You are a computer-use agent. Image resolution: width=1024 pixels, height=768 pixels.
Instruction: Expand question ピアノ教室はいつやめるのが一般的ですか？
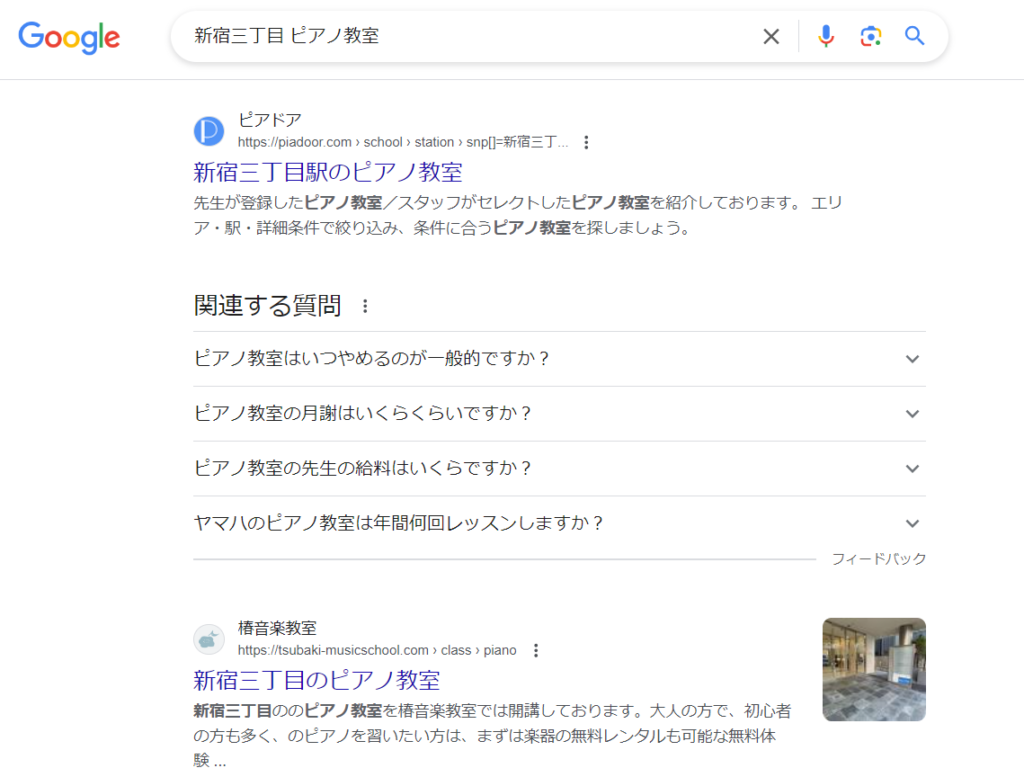(911, 359)
